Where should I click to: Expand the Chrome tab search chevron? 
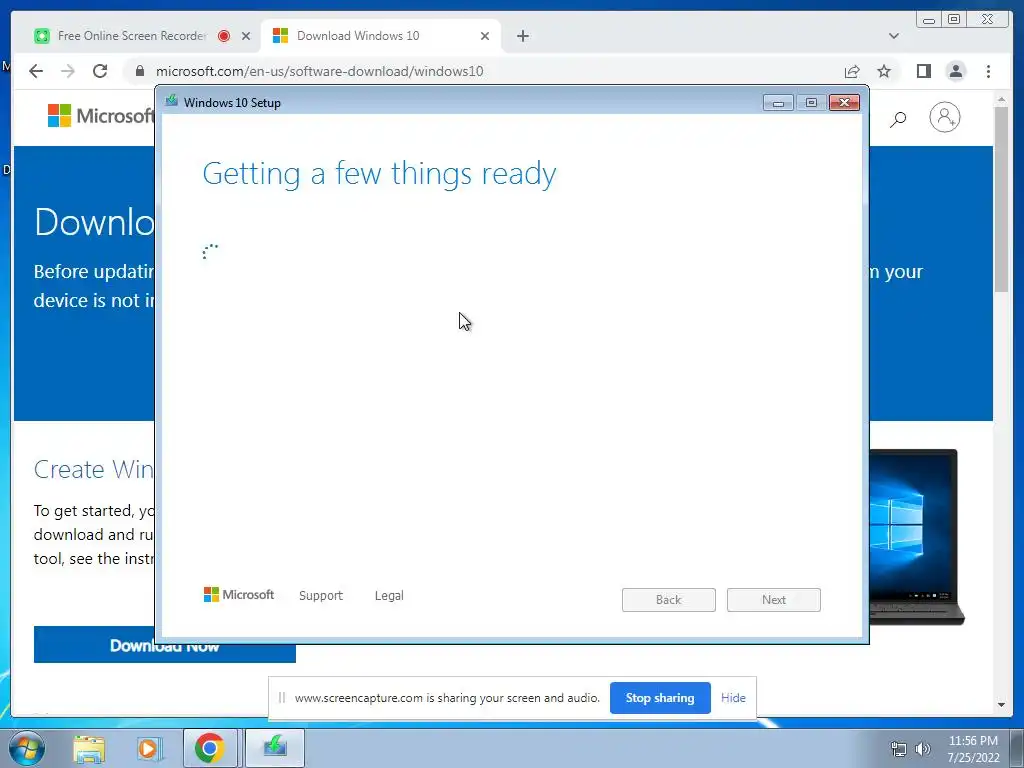[894, 36]
